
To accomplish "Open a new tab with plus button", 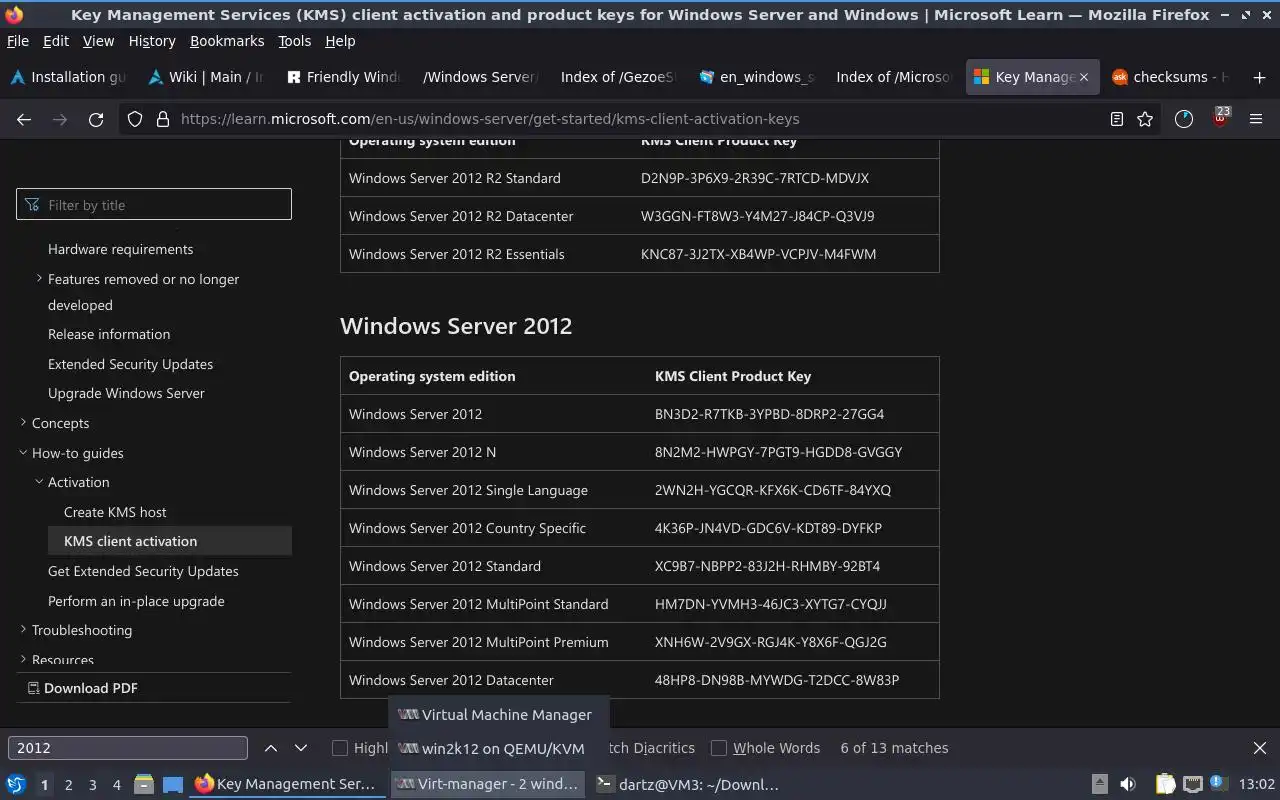I will click(1259, 77).
